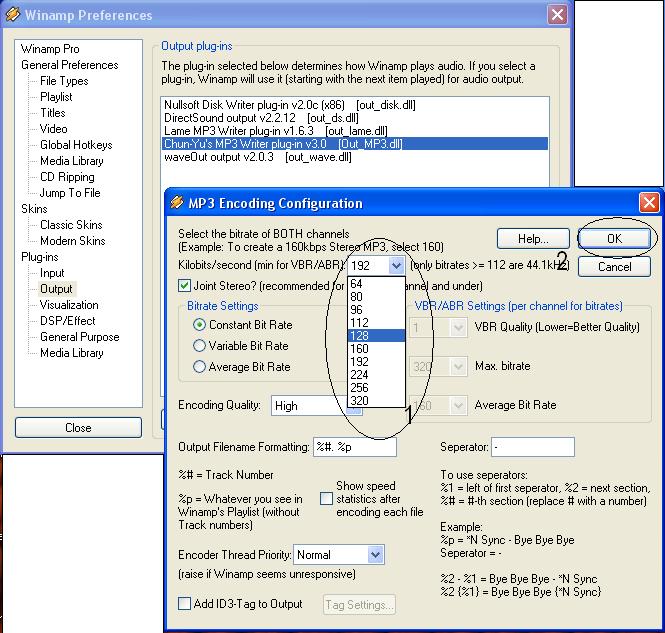Click the Cancel button

pos(614,267)
